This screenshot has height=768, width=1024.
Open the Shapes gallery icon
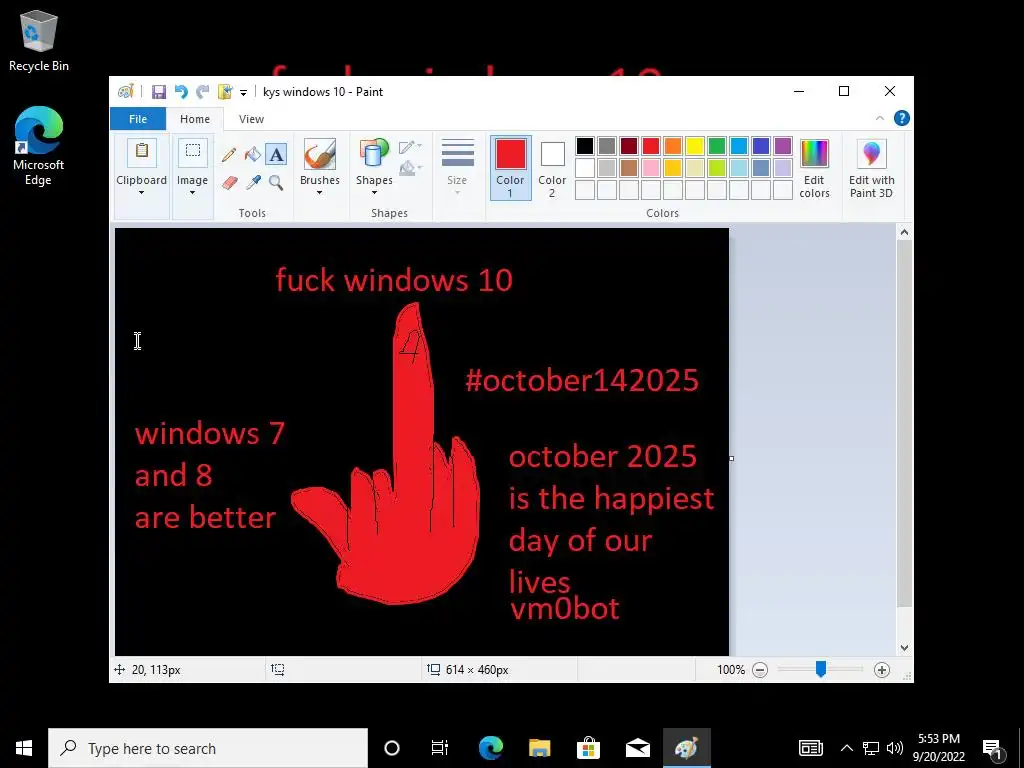pos(374,154)
